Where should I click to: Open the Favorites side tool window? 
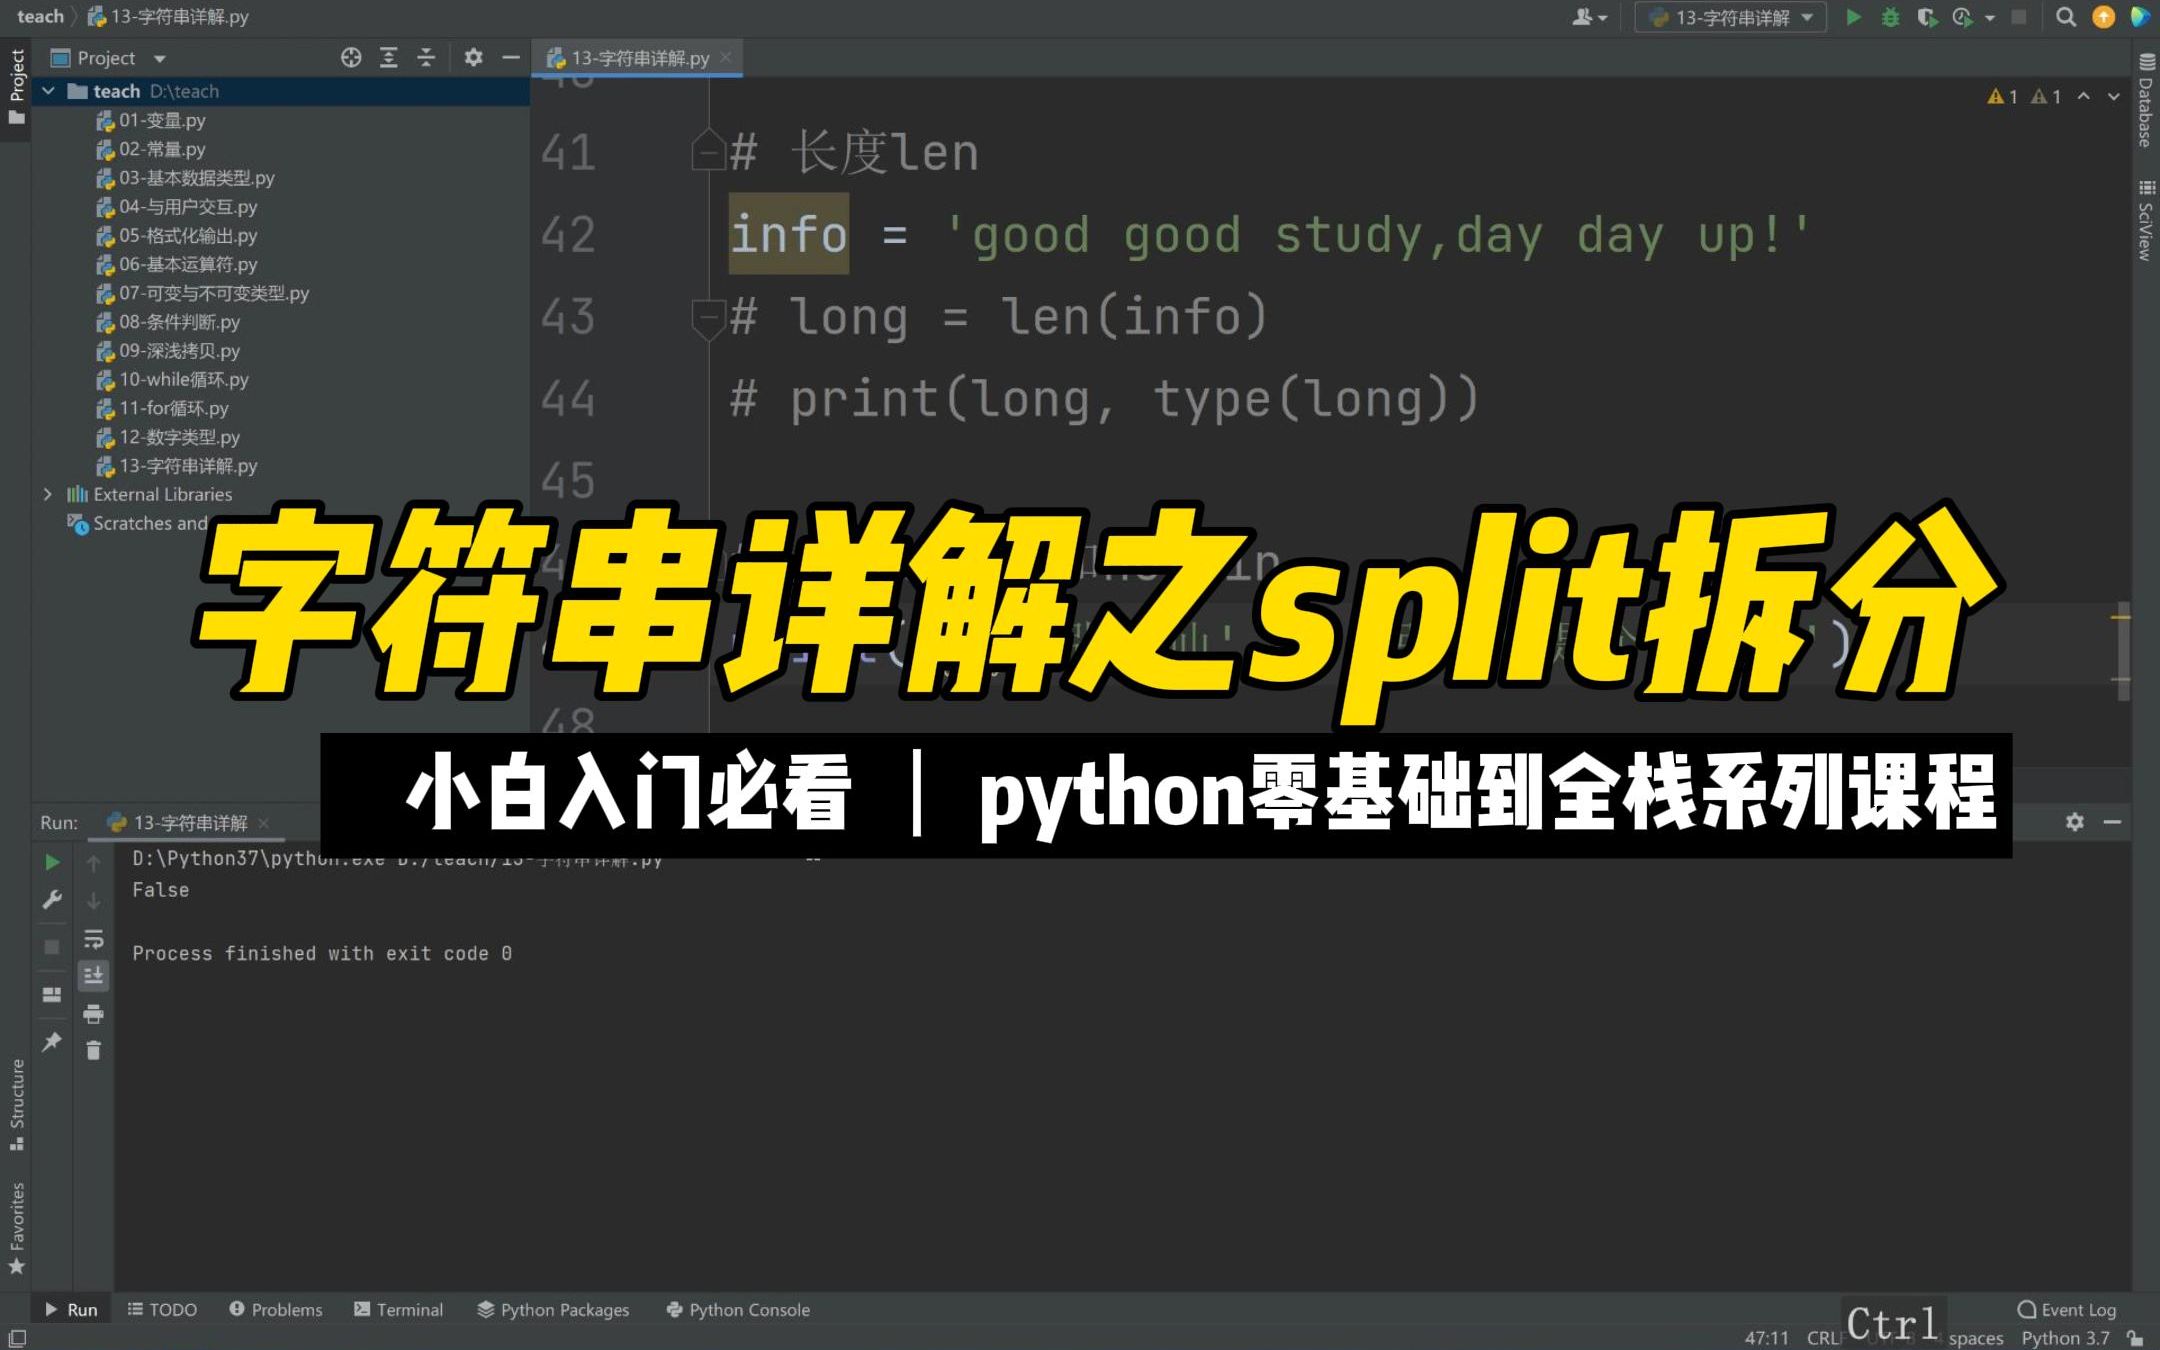[16, 1228]
